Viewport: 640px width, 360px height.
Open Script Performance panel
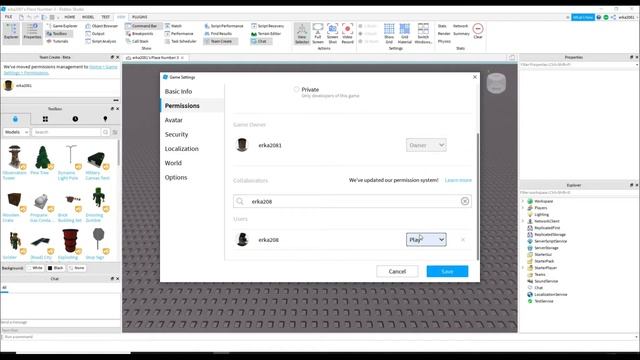224,26
